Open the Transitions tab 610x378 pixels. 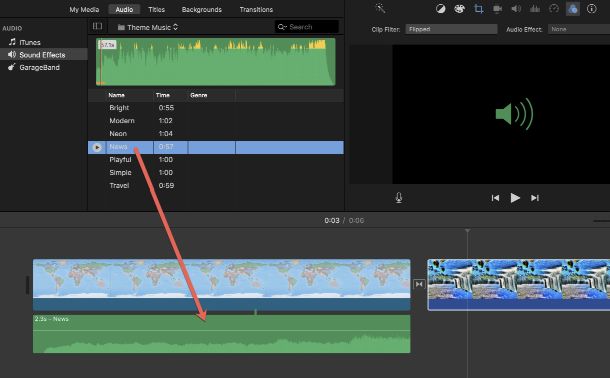coord(256,9)
